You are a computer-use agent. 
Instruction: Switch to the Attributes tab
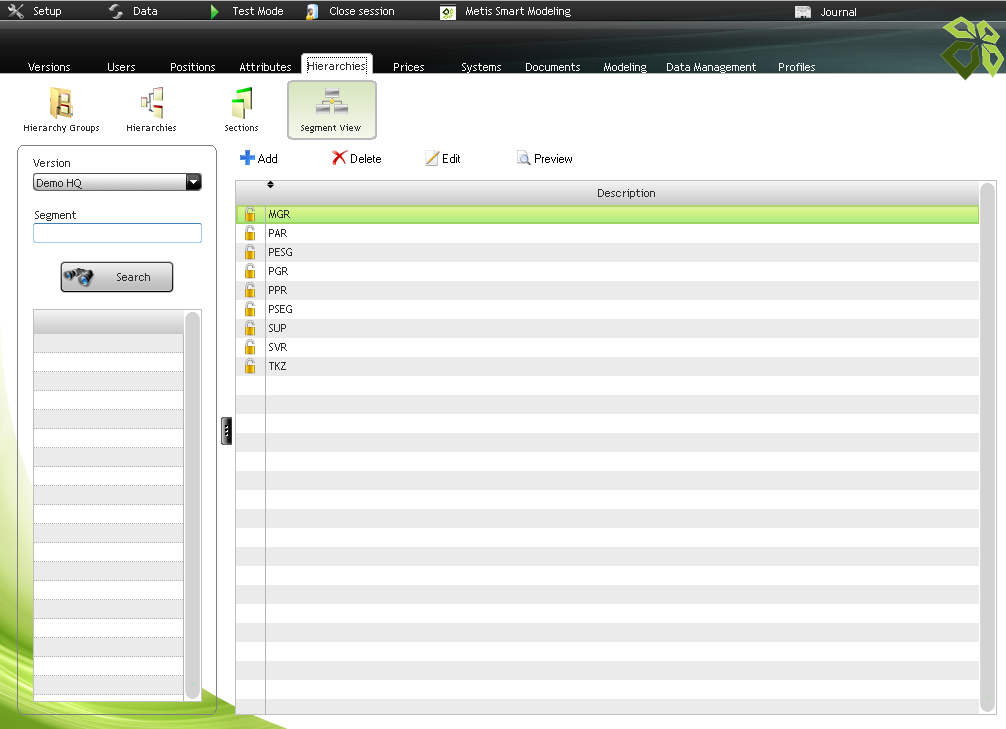tap(265, 67)
